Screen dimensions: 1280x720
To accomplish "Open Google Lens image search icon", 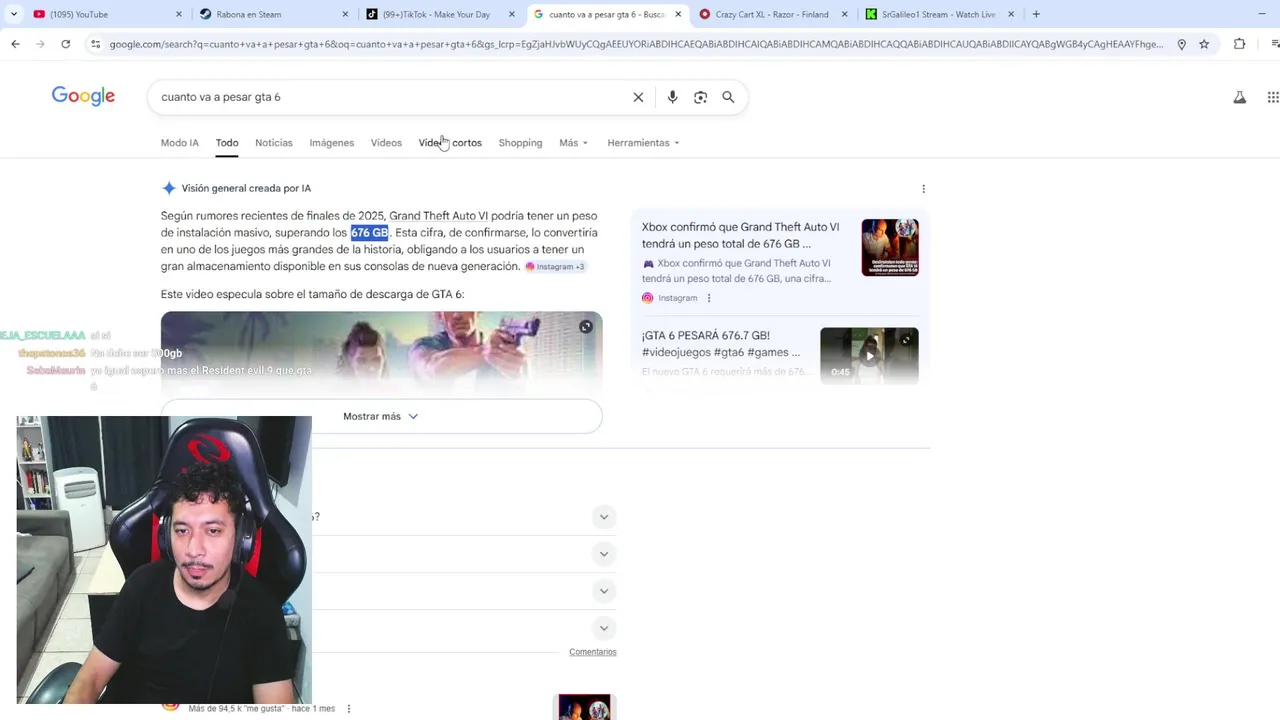I will 700,97.
